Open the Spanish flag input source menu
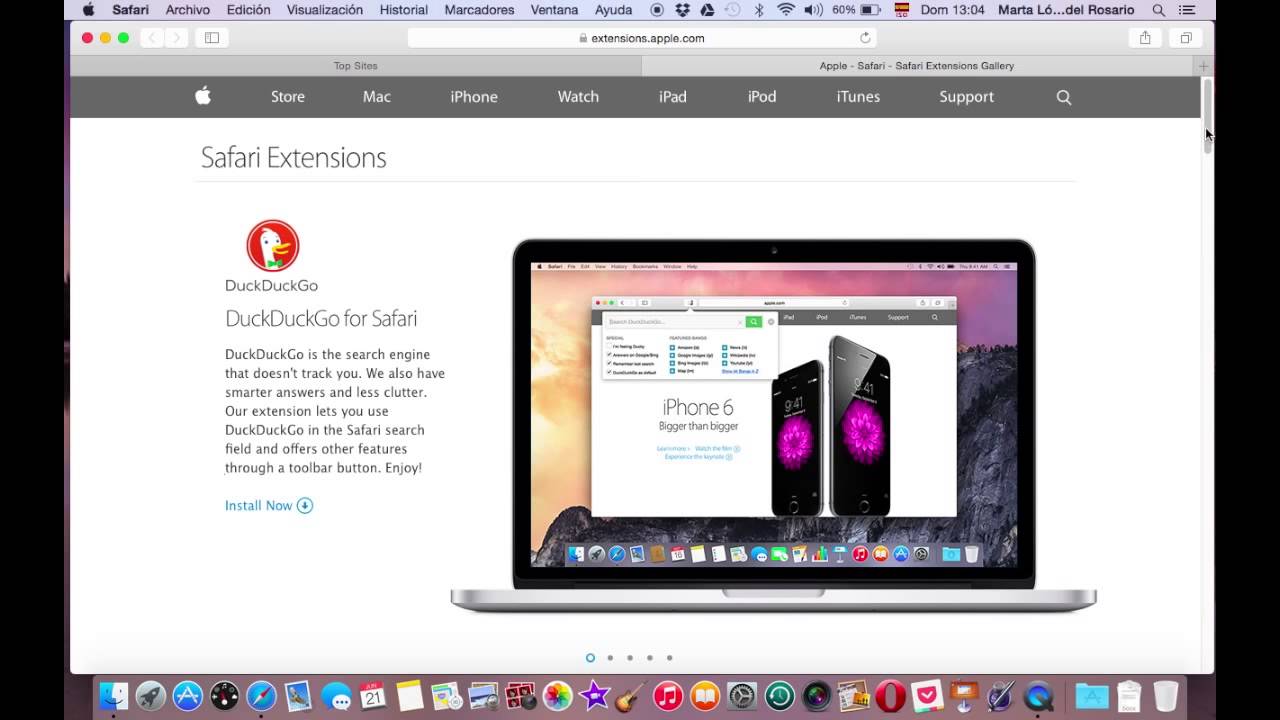The height and width of the screenshot is (720, 1280). tap(902, 10)
